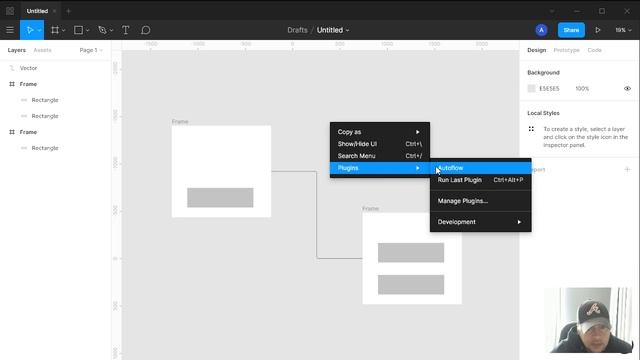Viewport: 640px width, 360px height.
Task: Choose Search Menu from context menu
Action: 380,156
